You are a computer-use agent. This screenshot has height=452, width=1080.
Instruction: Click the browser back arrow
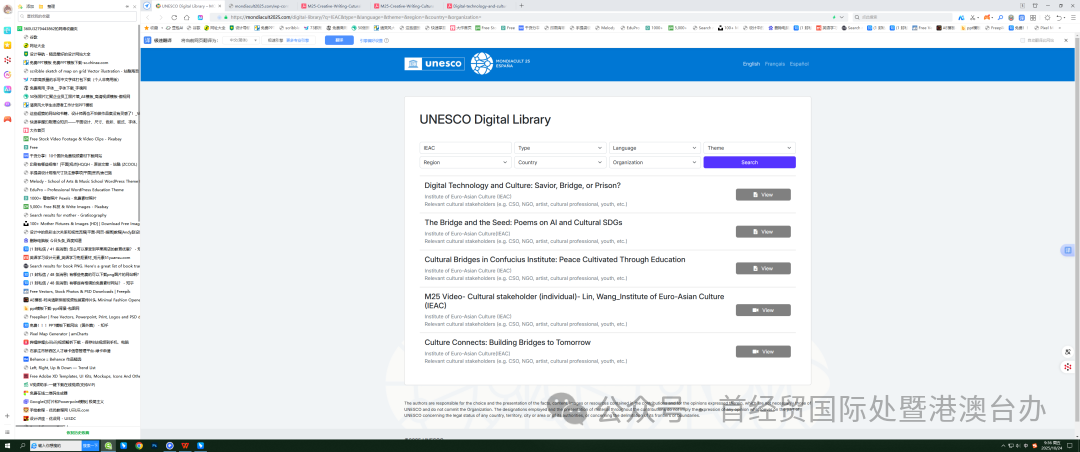click(147, 17)
